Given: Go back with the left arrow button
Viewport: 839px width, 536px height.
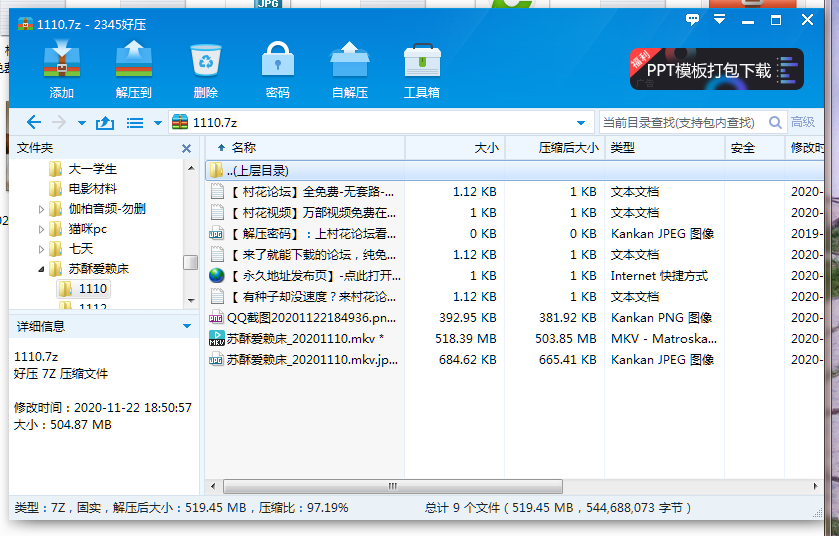Looking at the screenshot, I should [x=34, y=122].
